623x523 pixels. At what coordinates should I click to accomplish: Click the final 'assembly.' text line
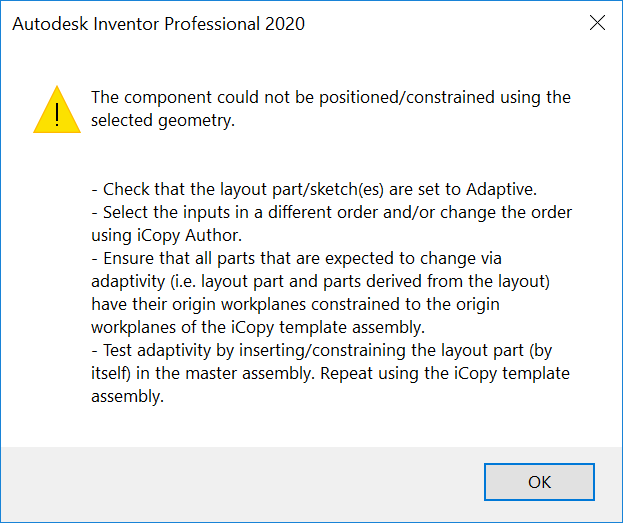(x=127, y=395)
